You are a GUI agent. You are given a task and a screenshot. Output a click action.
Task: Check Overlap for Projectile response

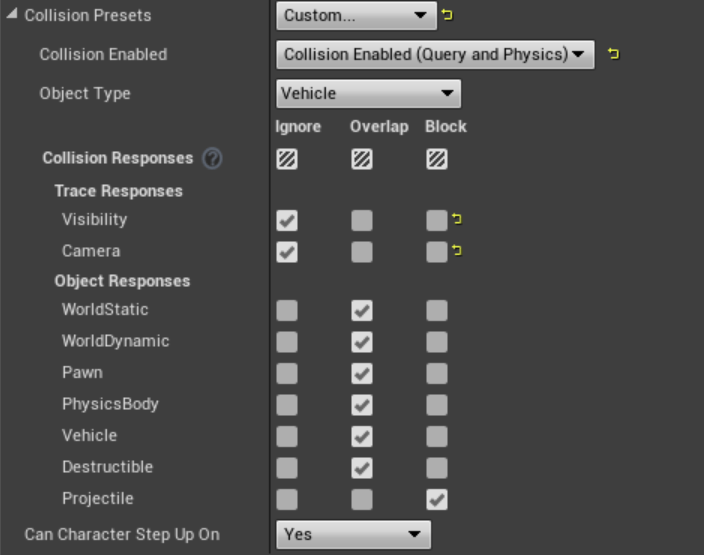[x=362, y=499]
